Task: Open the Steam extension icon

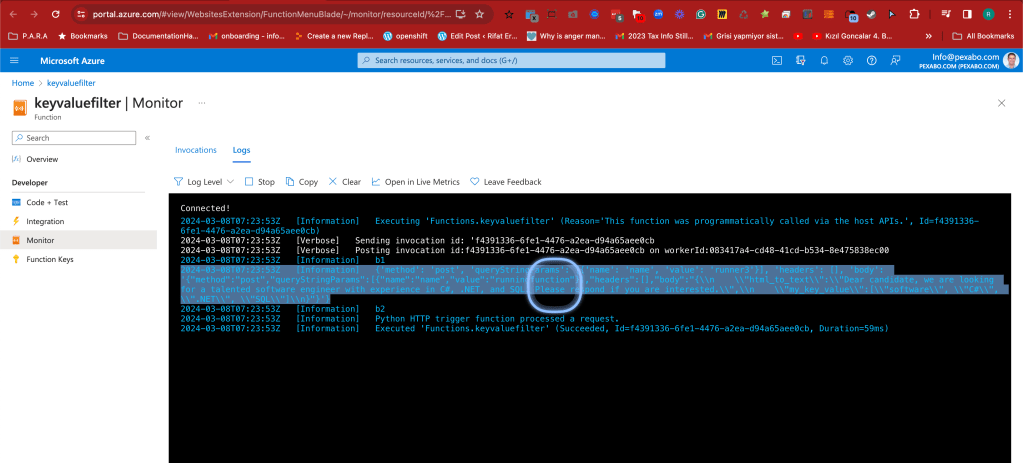Action: (871, 14)
